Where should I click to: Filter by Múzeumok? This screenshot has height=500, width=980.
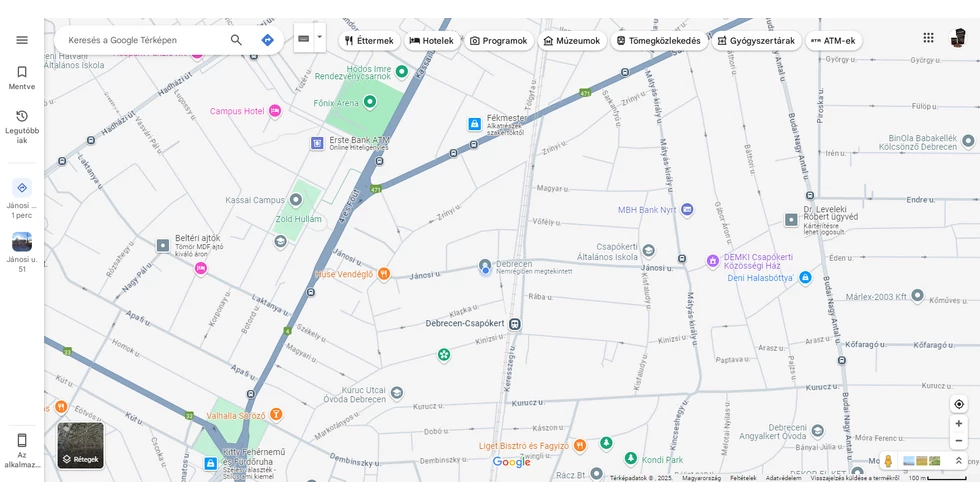tap(572, 41)
